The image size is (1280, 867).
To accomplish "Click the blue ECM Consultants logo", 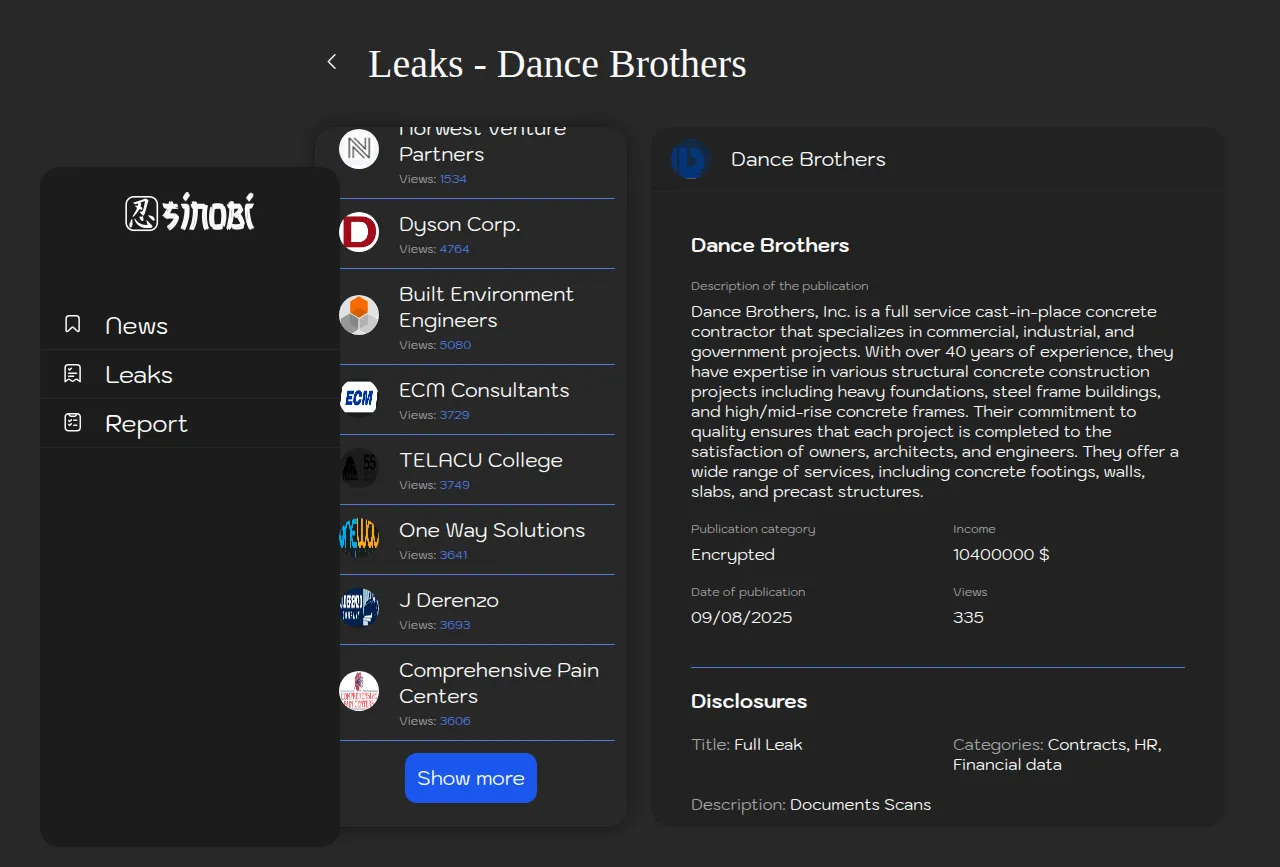I will (x=359, y=398).
